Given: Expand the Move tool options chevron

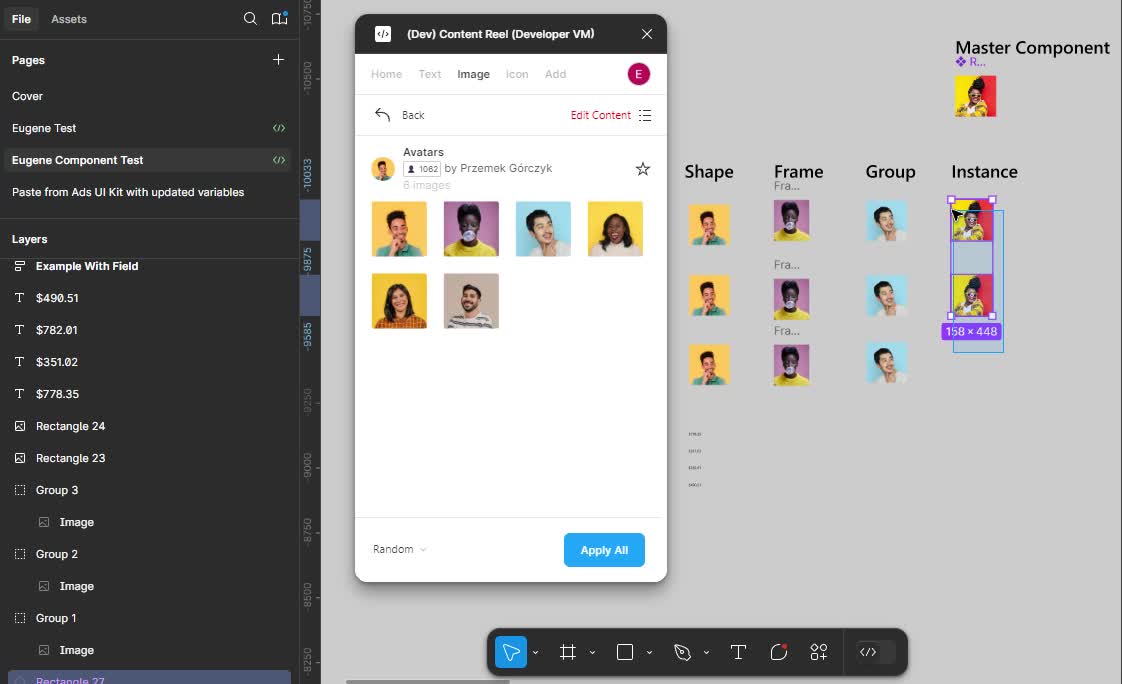Looking at the screenshot, I should (x=535, y=652).
